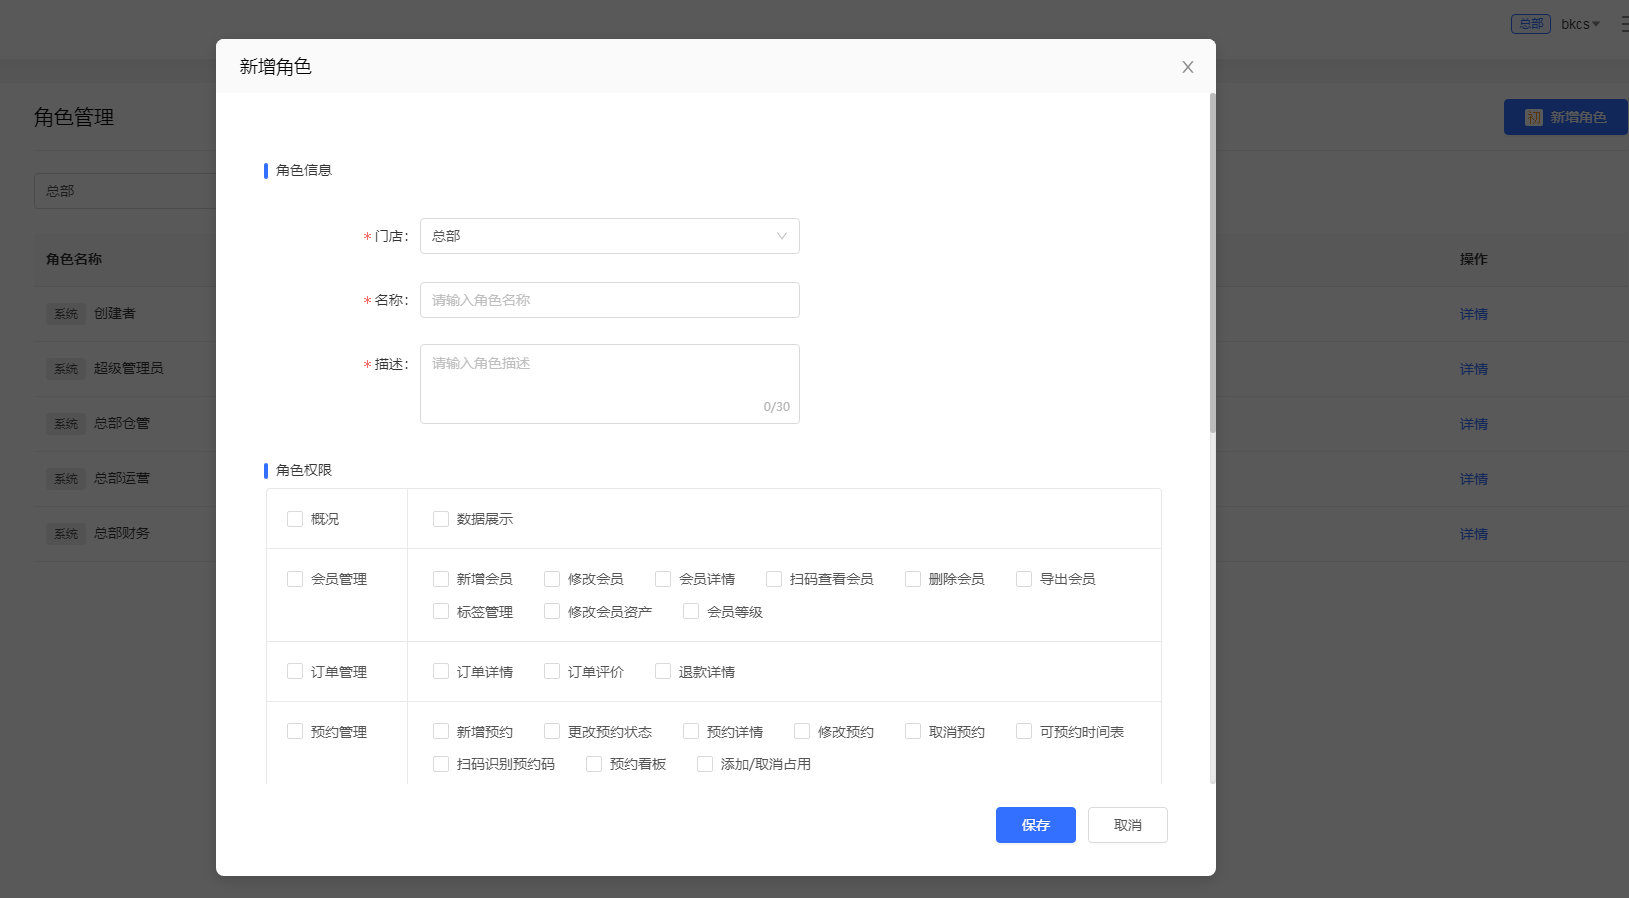Tick the 订单详情 checkbox
1629x898 pixels.
tap(441, 671)
